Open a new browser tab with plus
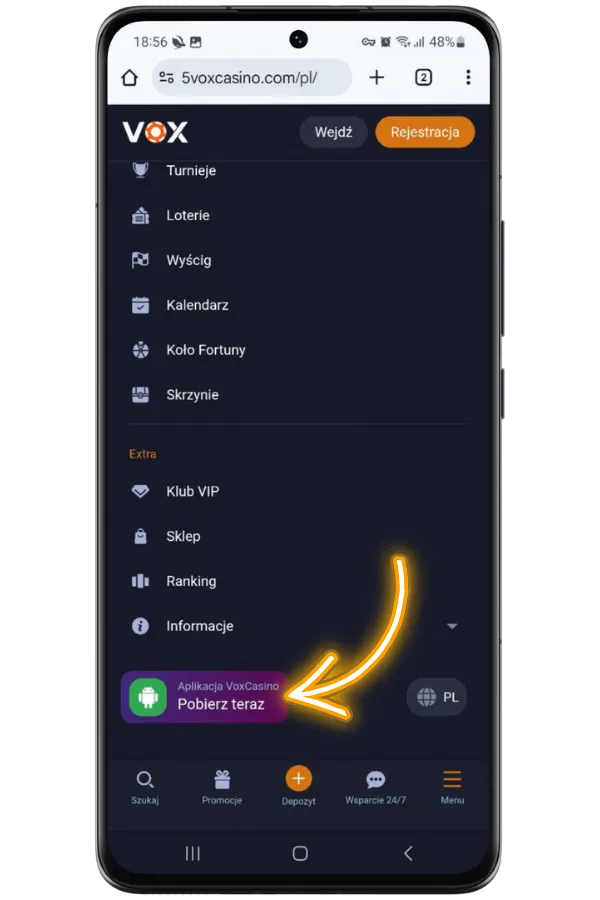600x900 pixels. tap(377, 77)
